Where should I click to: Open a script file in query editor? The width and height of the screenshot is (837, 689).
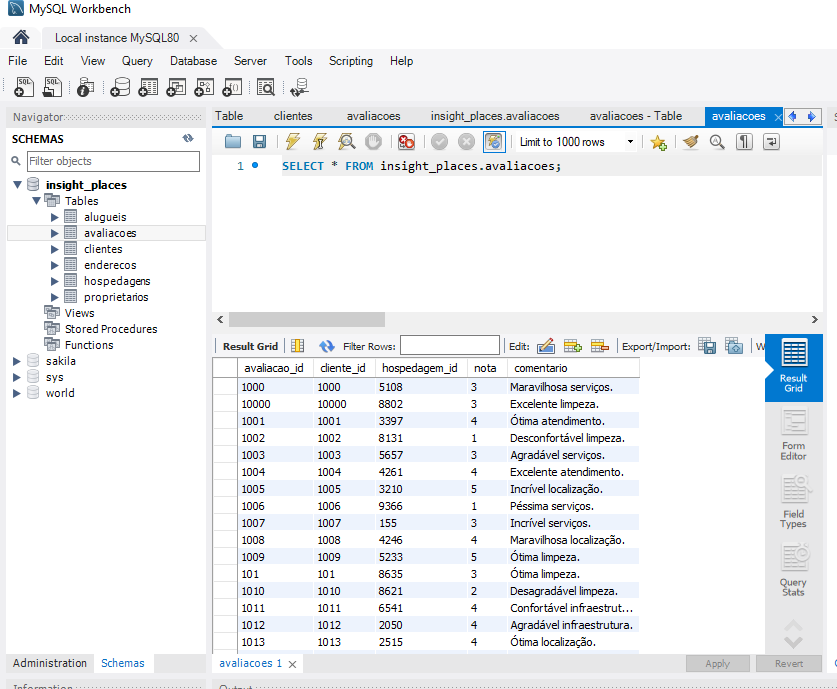pyautogui.click(x=233, y=141)
